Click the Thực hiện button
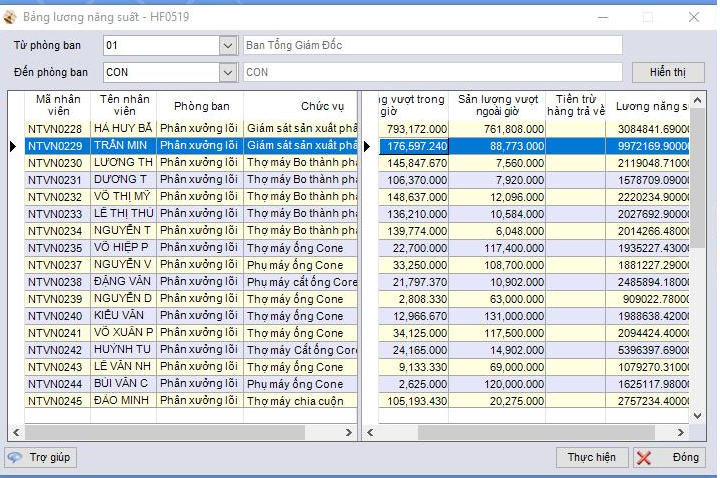The image size is (720, 478). [591, 457]
